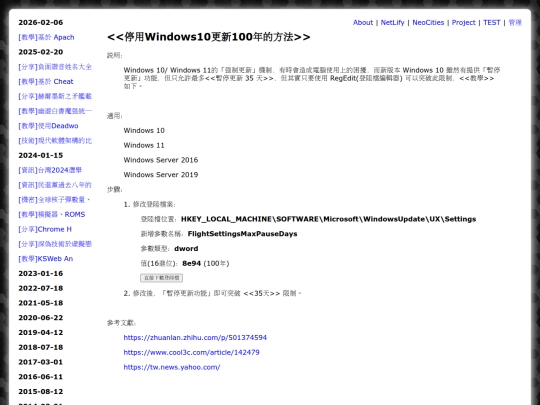The width and height of the screenshot is (540, 405).
Task: Open the 管理 link at top right
Action: point(515,22)
